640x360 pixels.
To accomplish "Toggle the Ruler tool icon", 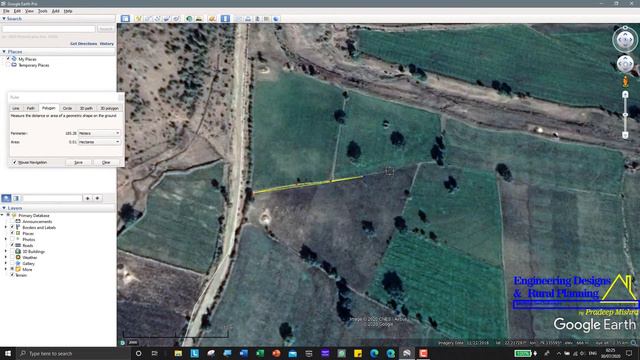I will click(225, 19).
